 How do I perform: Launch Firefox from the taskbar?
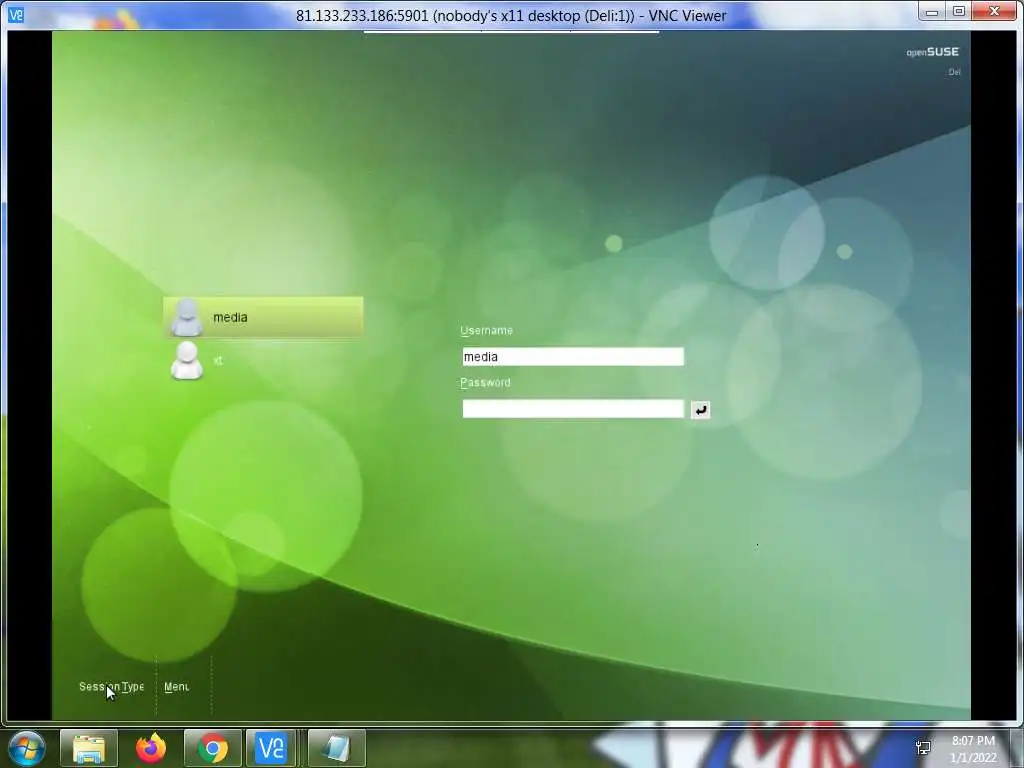coord(151,748)
